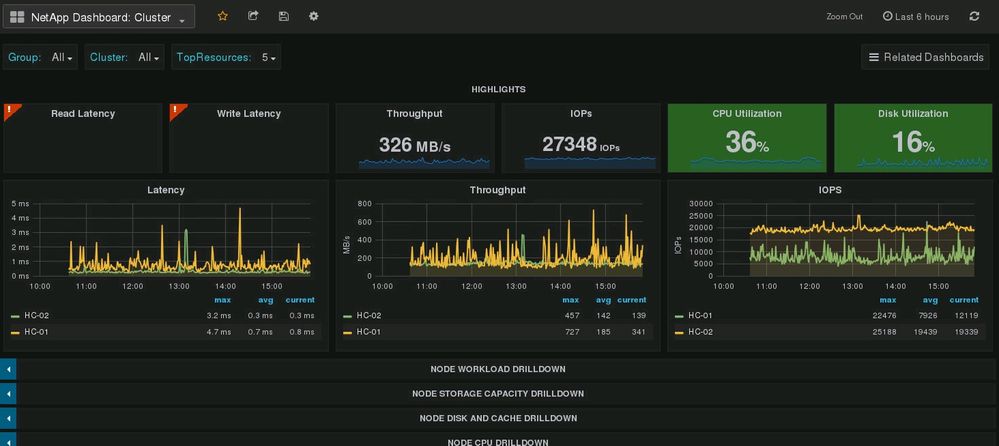Image resolution: width=999 pixels, height=446 pixels.
Task: Click the green CPU Utilization panel
Action: pyautogui.click(x=747, y=138)
